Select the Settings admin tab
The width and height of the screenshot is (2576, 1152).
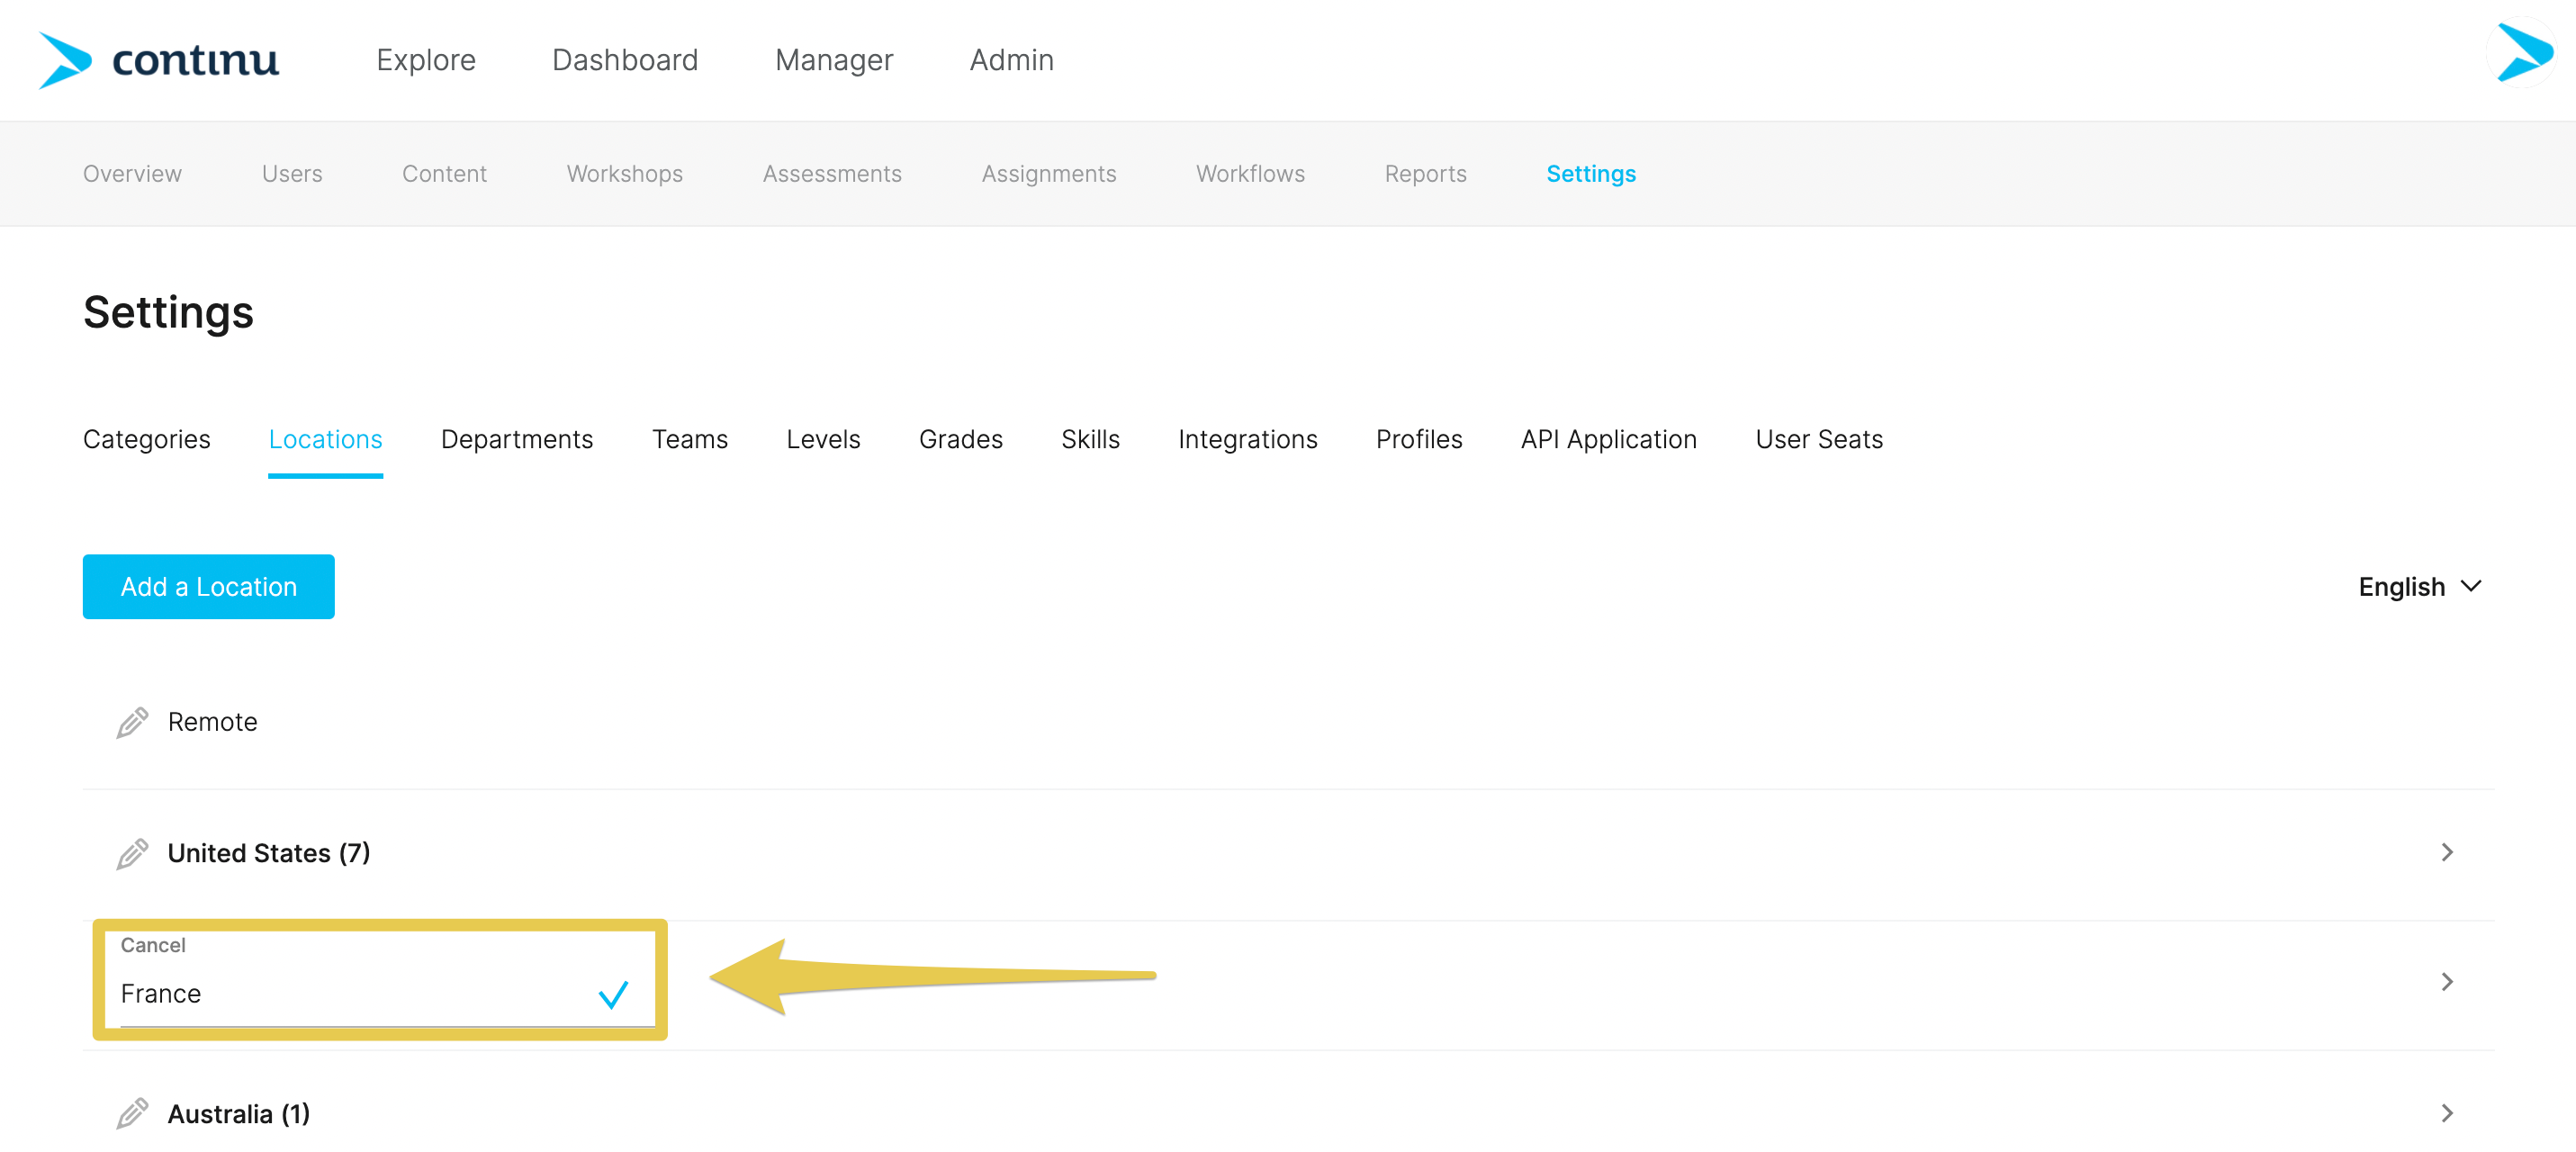[1591, 174]
